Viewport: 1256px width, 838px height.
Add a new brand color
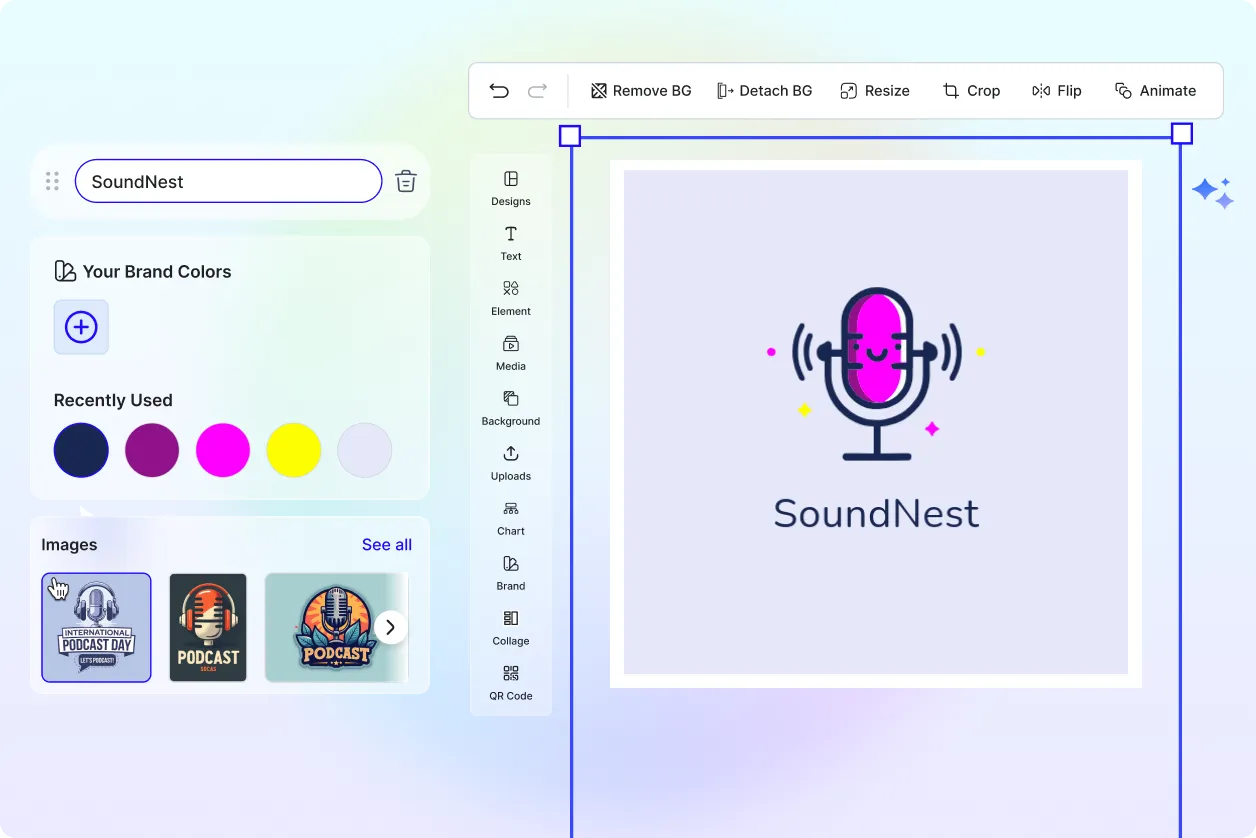pos(81,327)
